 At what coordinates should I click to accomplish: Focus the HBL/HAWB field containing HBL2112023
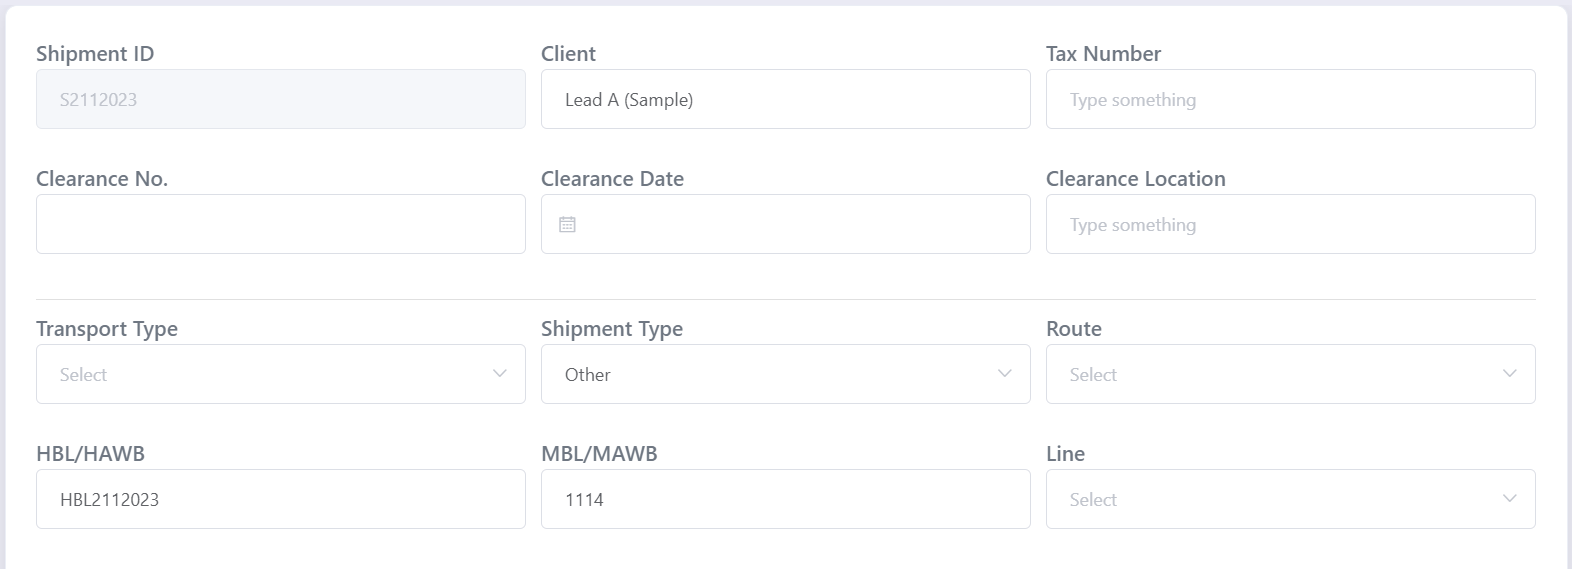pyautogui.click(x=281, y=499)
